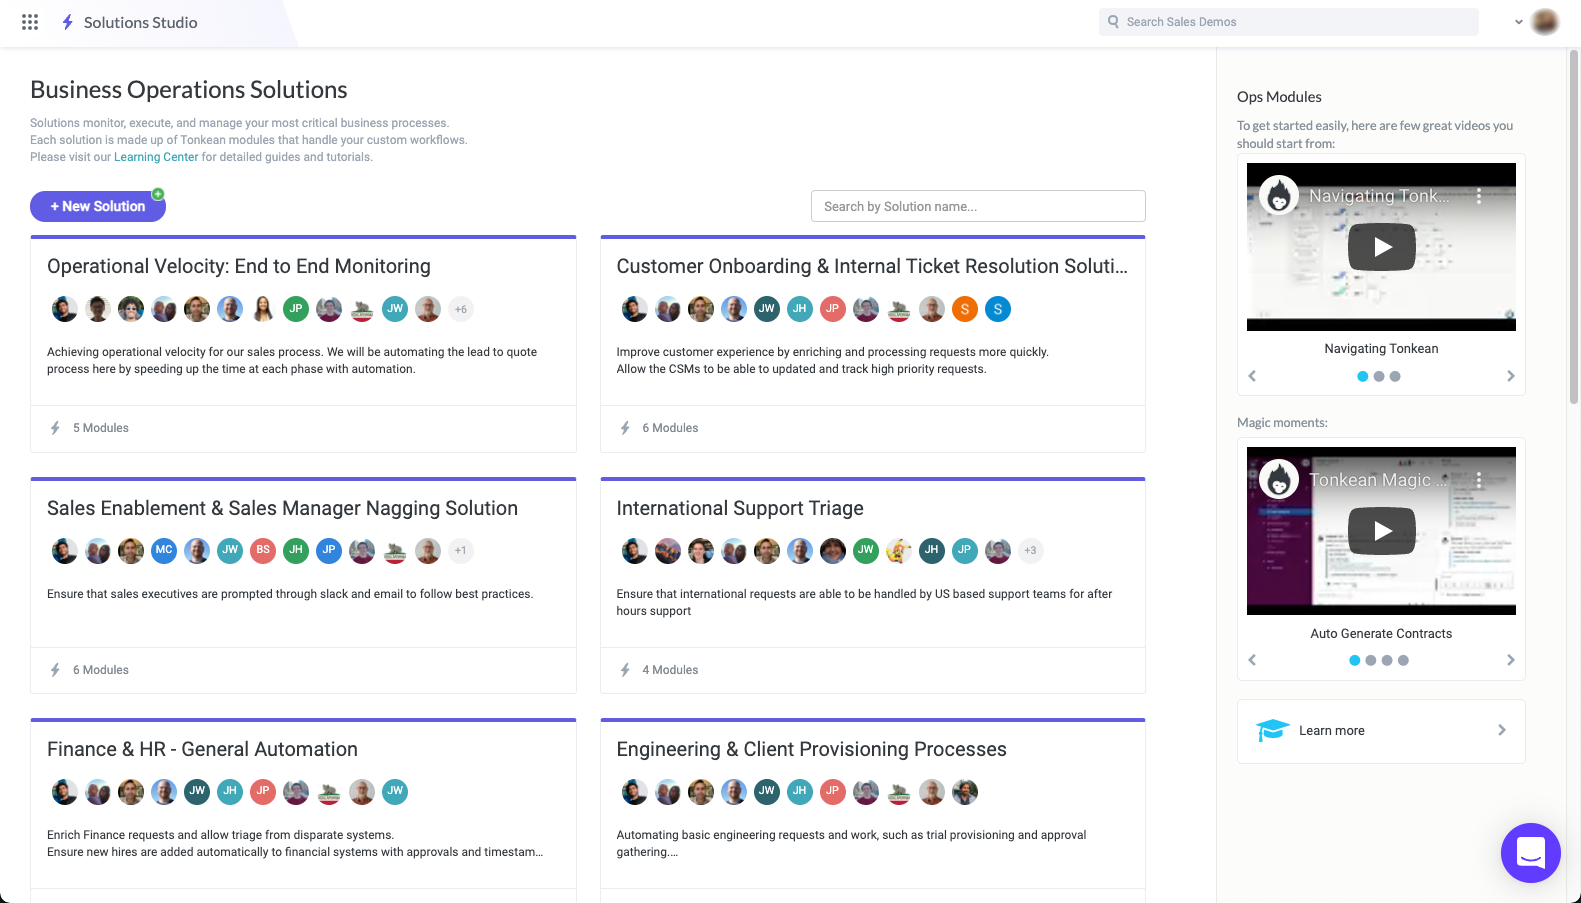Open the International Support Triage solution
This screenshot has width=1581, height=903.
coord(739,508)
